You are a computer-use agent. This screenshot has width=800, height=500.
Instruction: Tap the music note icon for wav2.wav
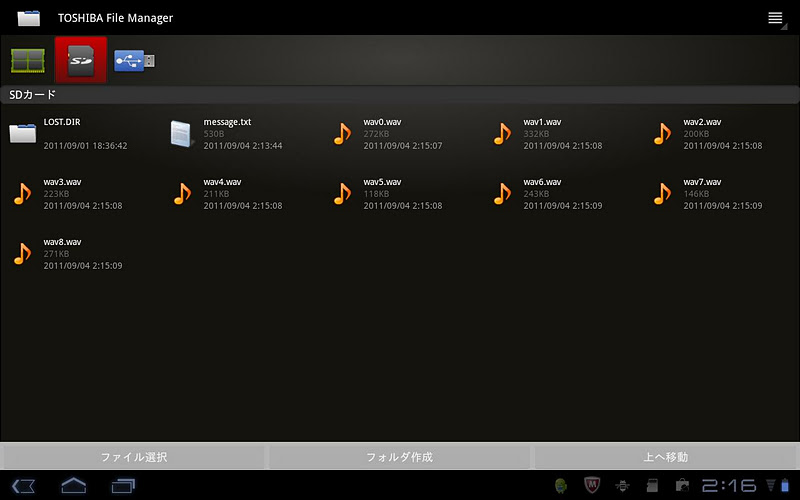pos(662,134)
